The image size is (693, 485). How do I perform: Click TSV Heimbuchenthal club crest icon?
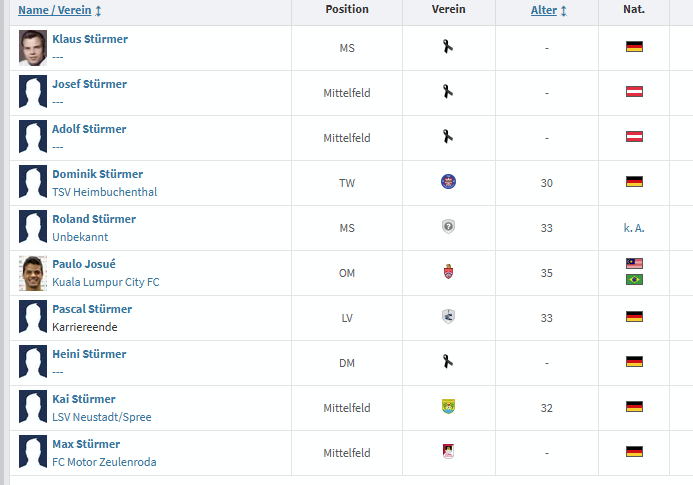click(x=448, y=182)
